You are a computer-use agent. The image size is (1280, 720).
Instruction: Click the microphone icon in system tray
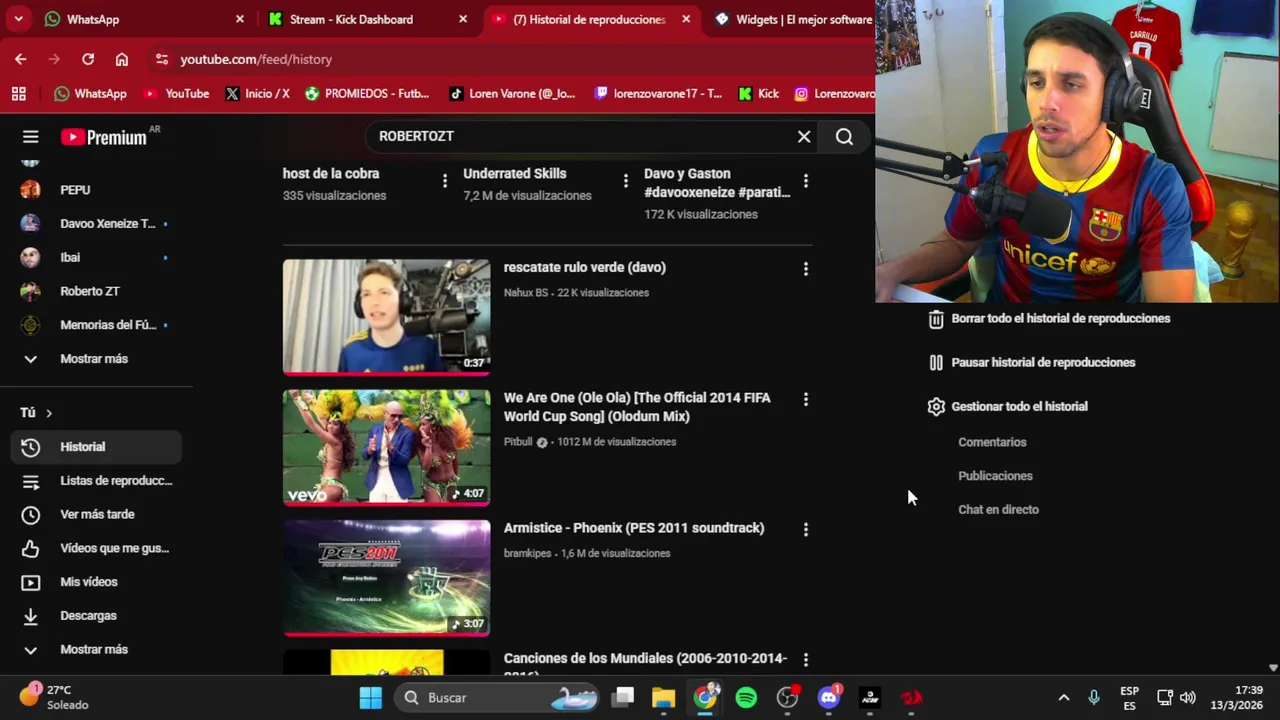tap(1094, 698)
